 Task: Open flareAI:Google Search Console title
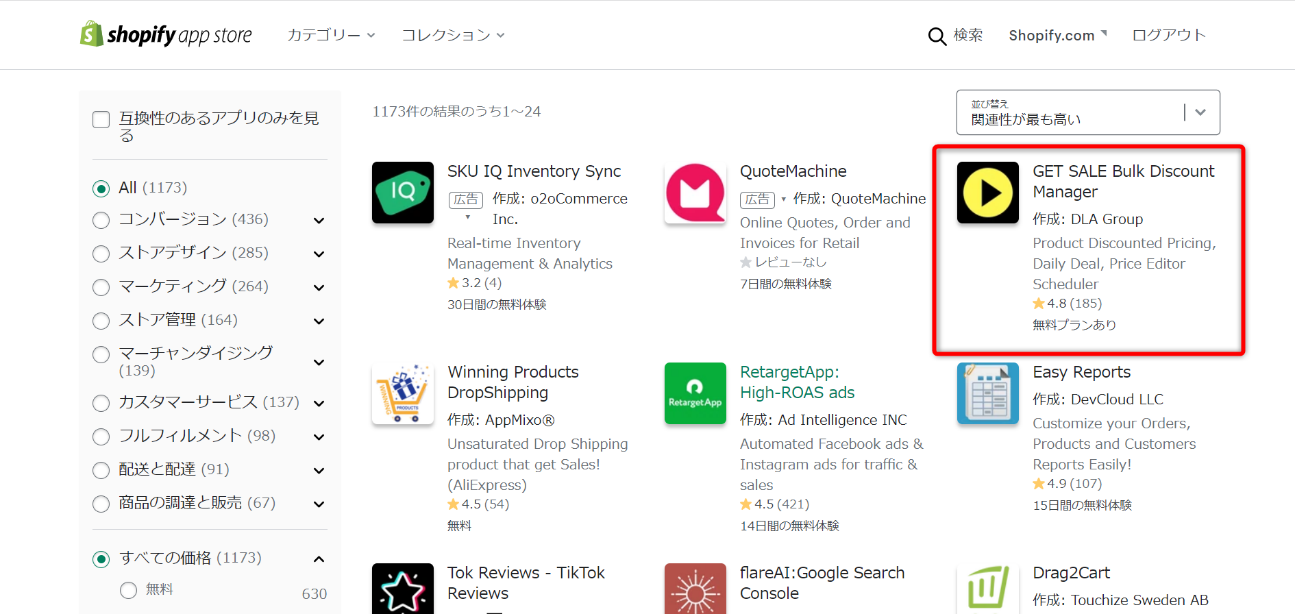coord(822,583)
